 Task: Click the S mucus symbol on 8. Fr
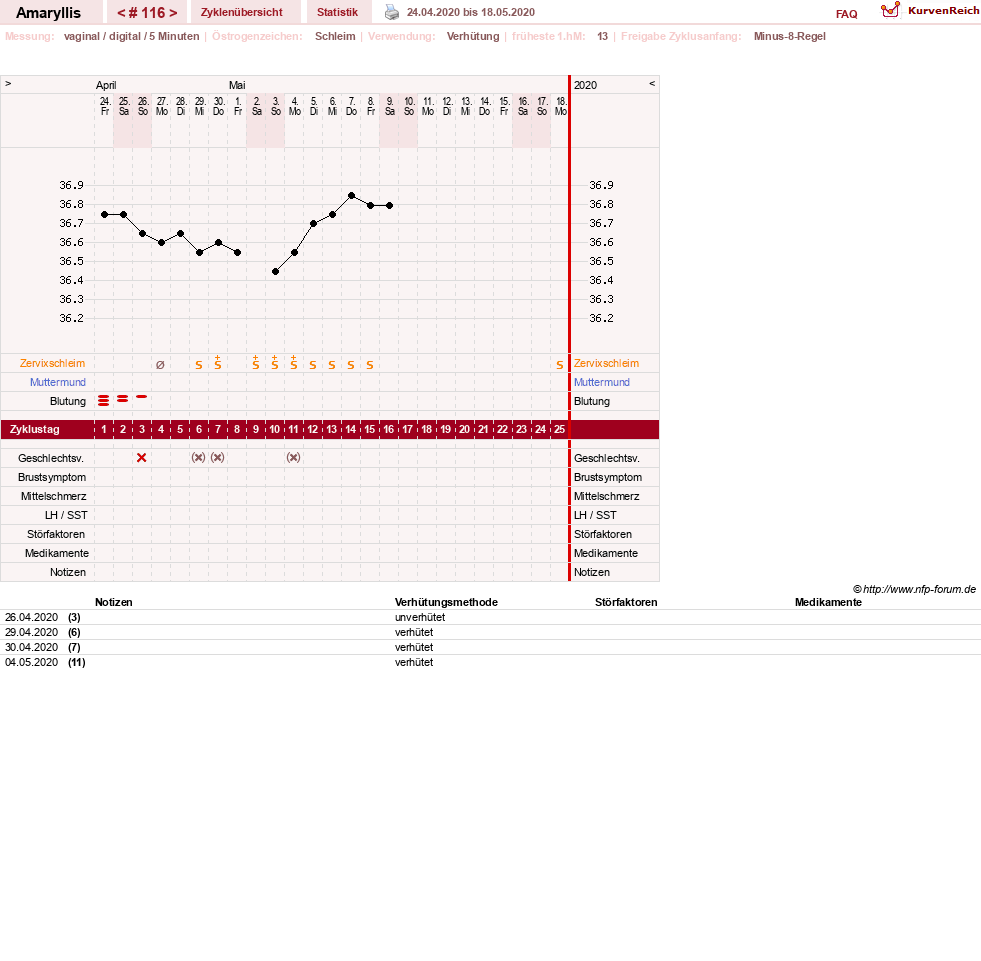[370, 365]
